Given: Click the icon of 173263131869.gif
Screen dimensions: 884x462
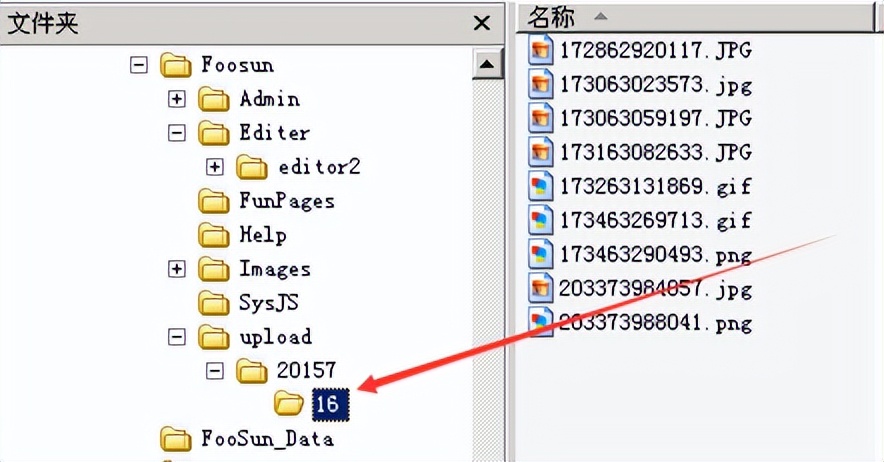Looking at the screenshot, I should [x=540, y=187].
